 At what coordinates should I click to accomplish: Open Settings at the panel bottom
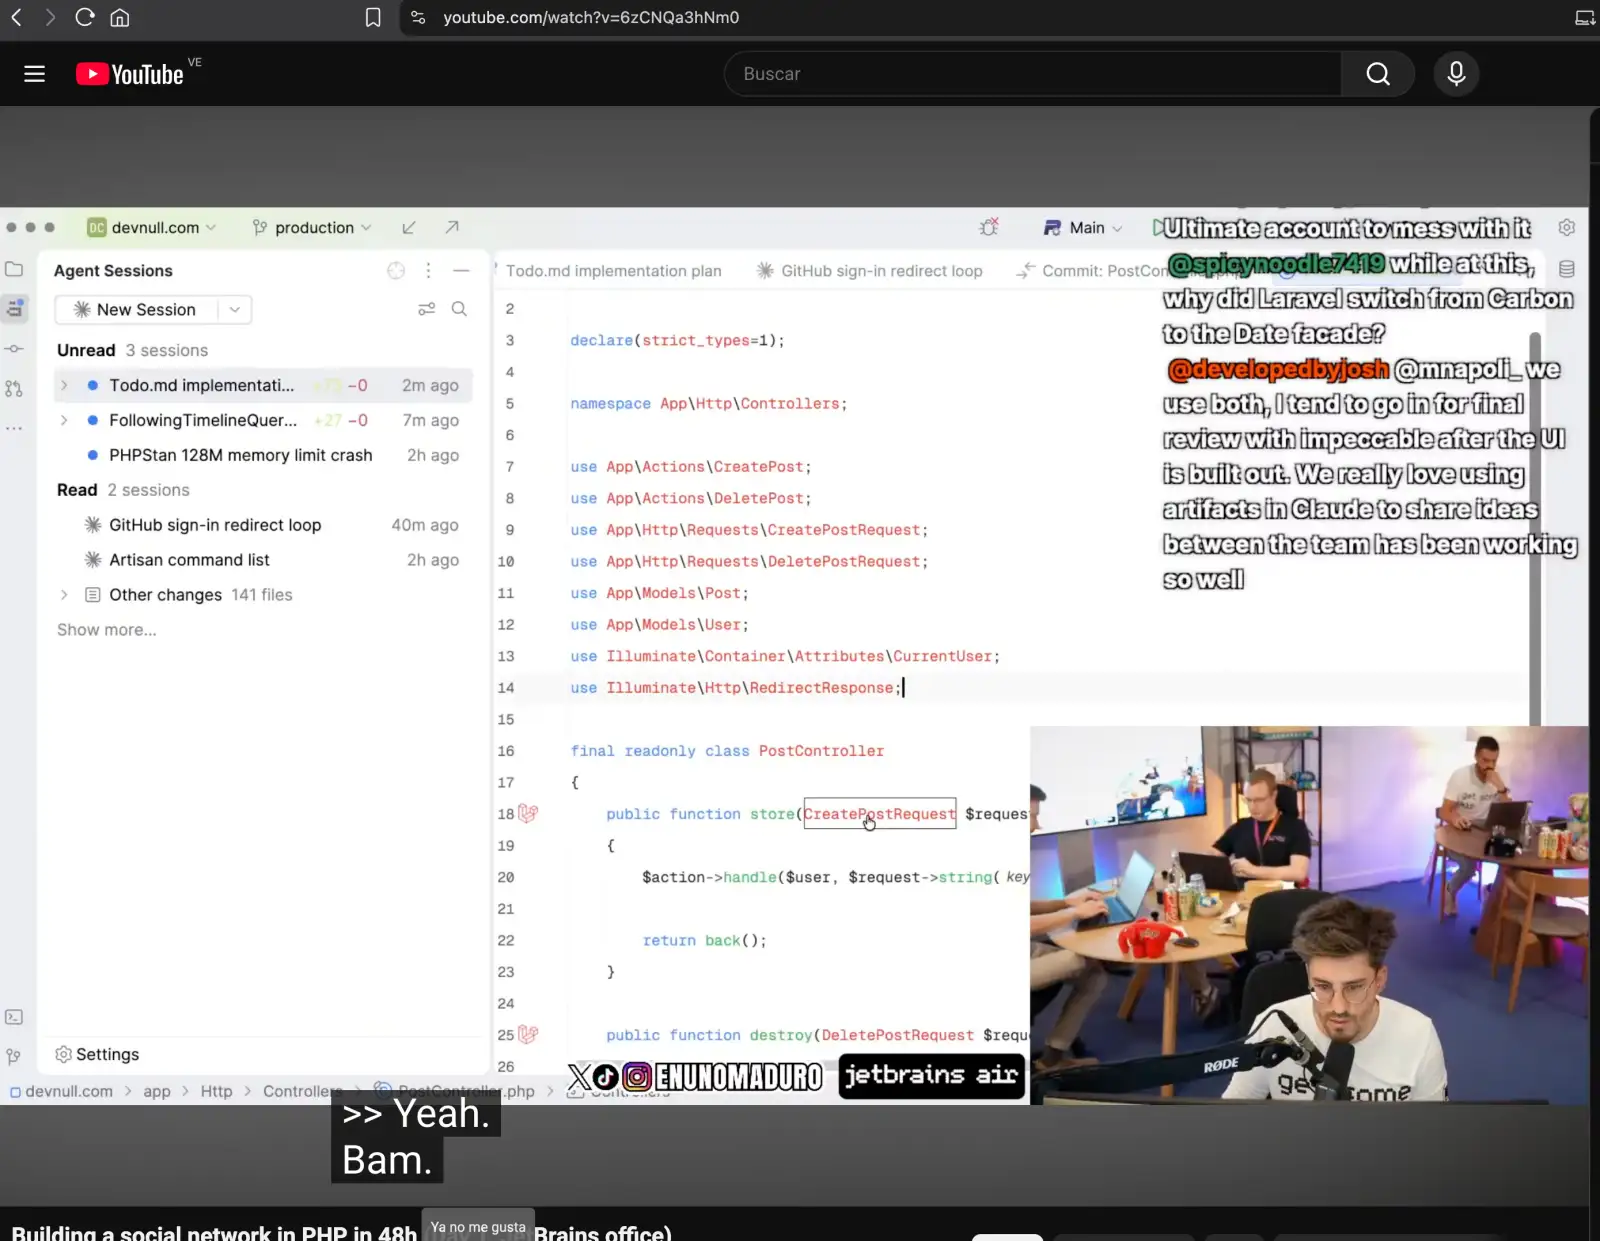pyautogui.click(x=97, y=1054)
